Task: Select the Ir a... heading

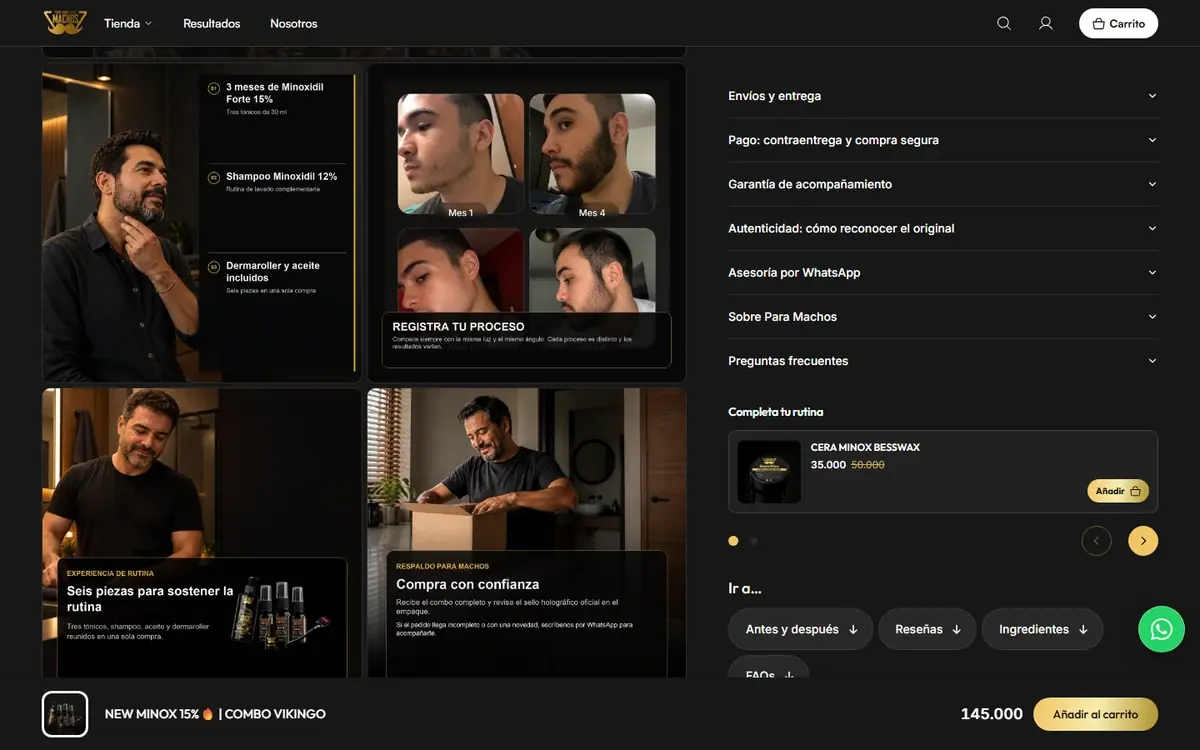Action: point(745,589)
